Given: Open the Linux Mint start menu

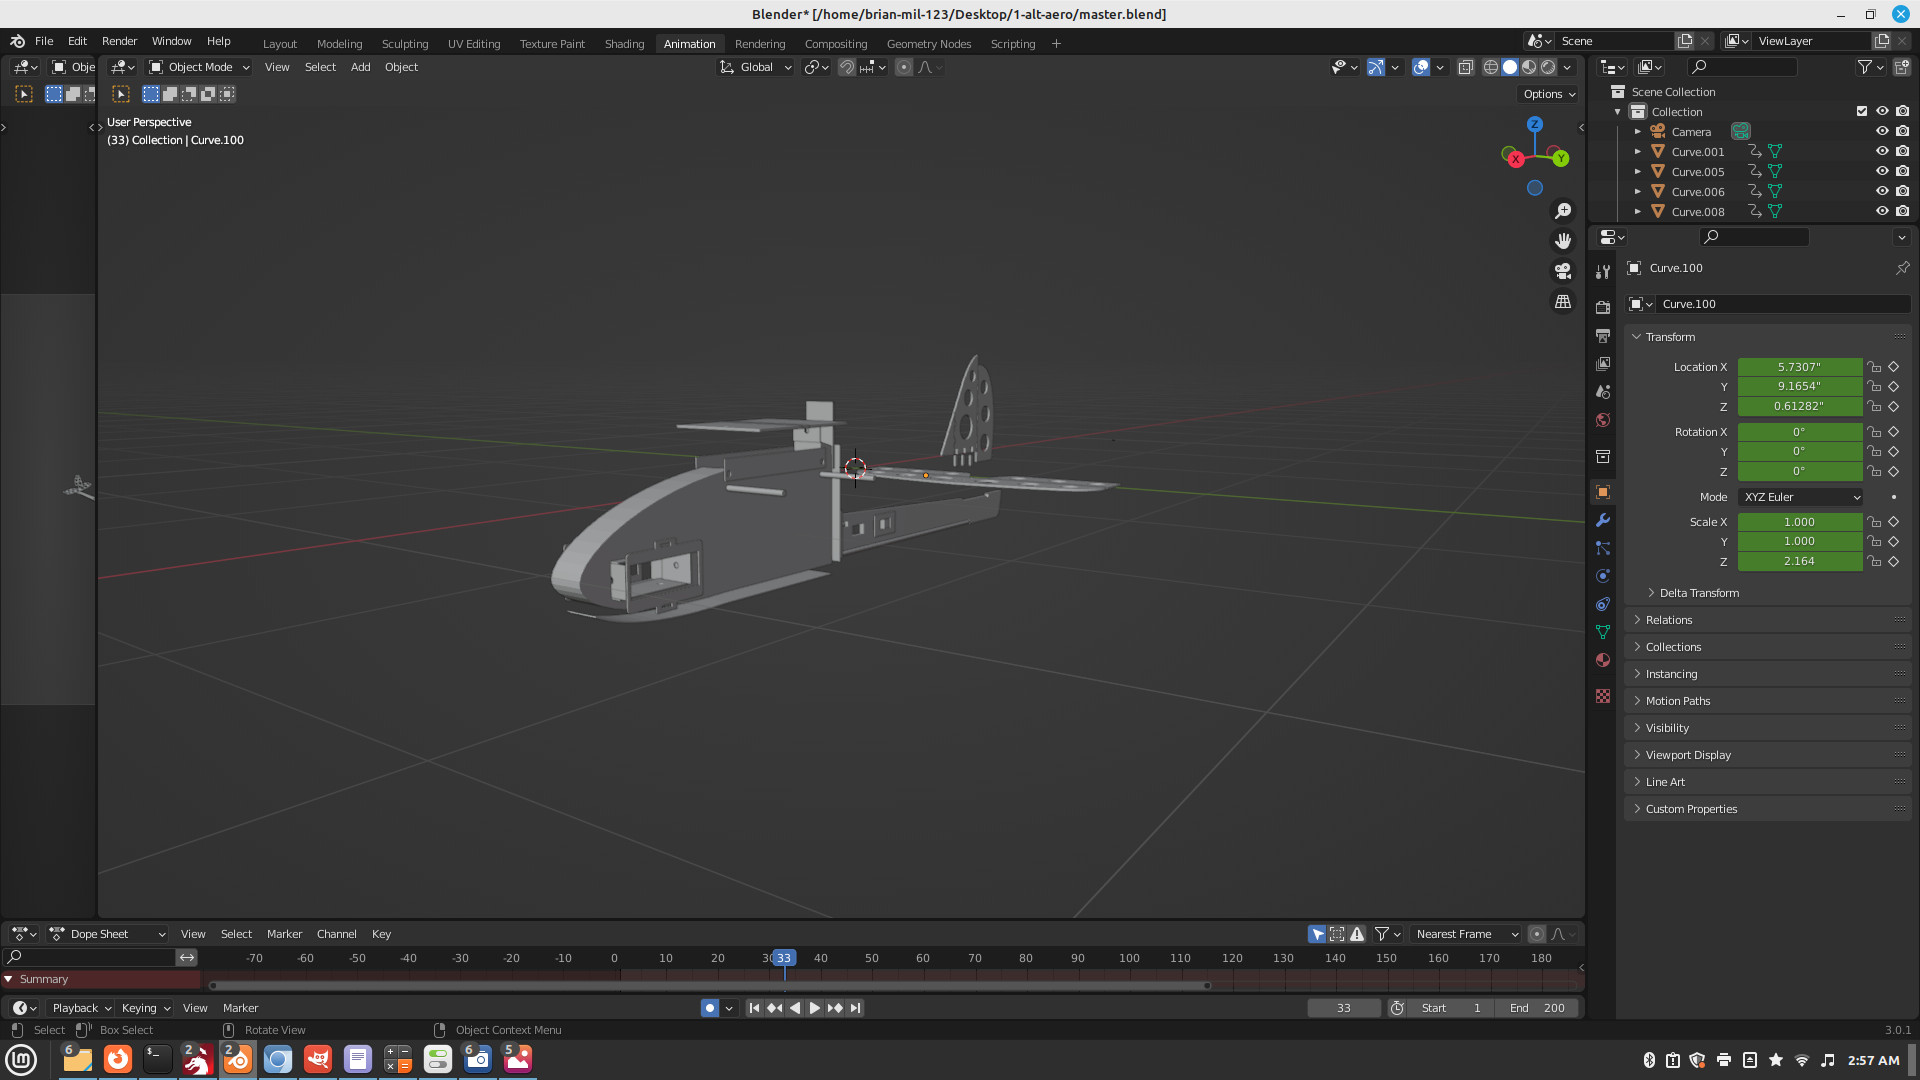Looking at the screenshot, I should [x=21, y=1059].
